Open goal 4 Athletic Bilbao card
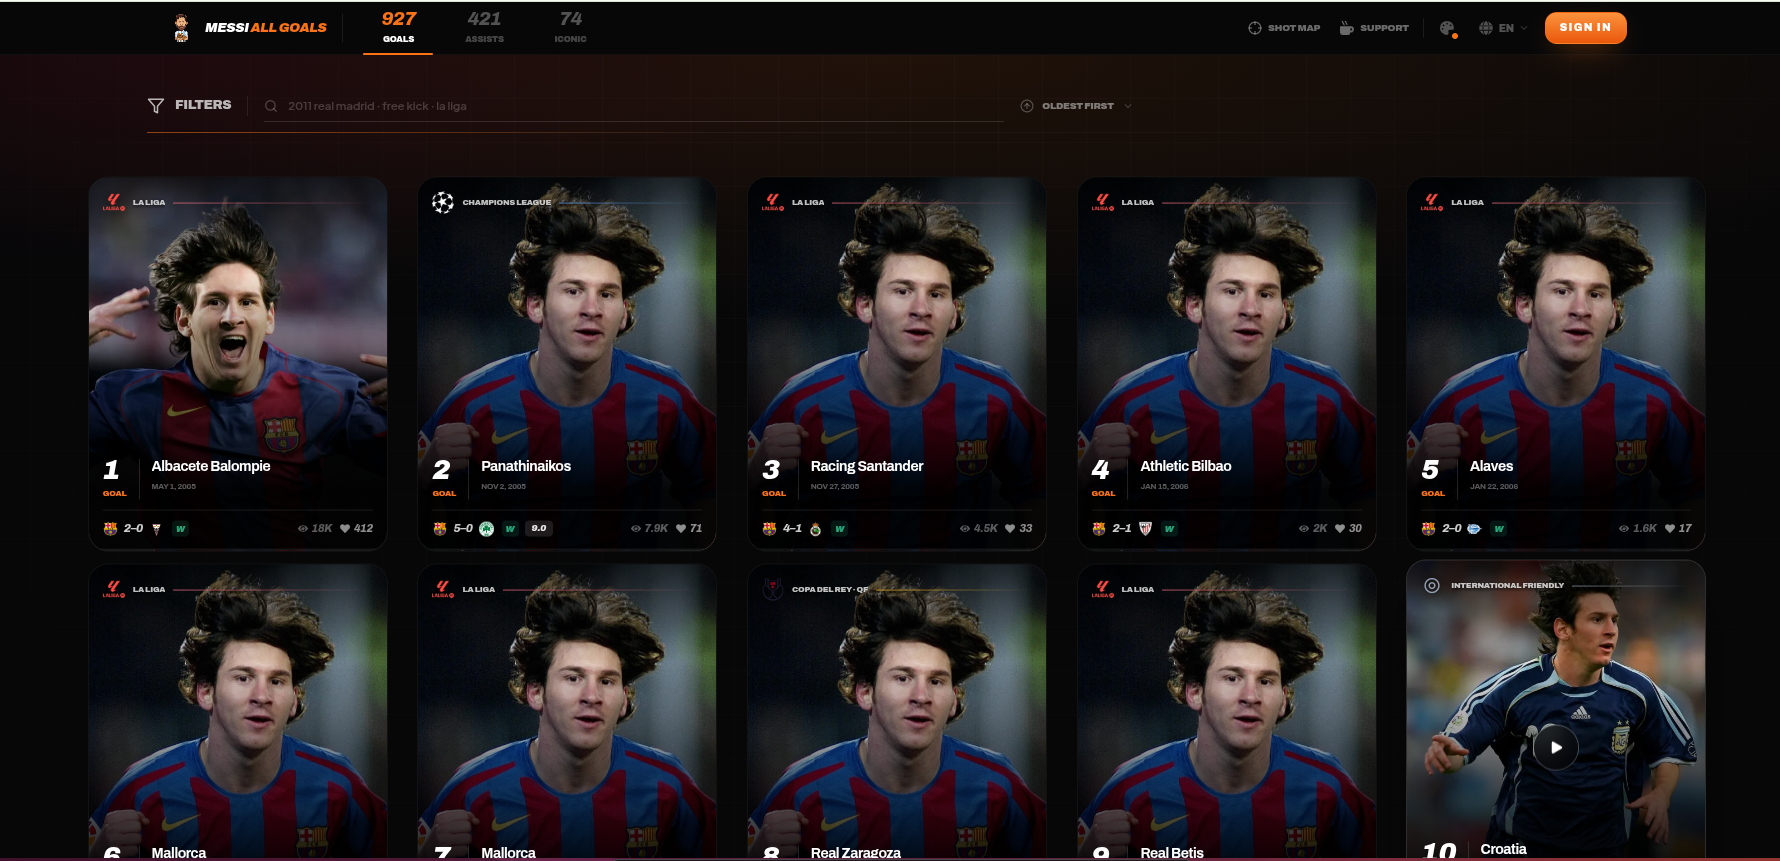Viewport: 1780px width, 861px height. (1226, 363)
